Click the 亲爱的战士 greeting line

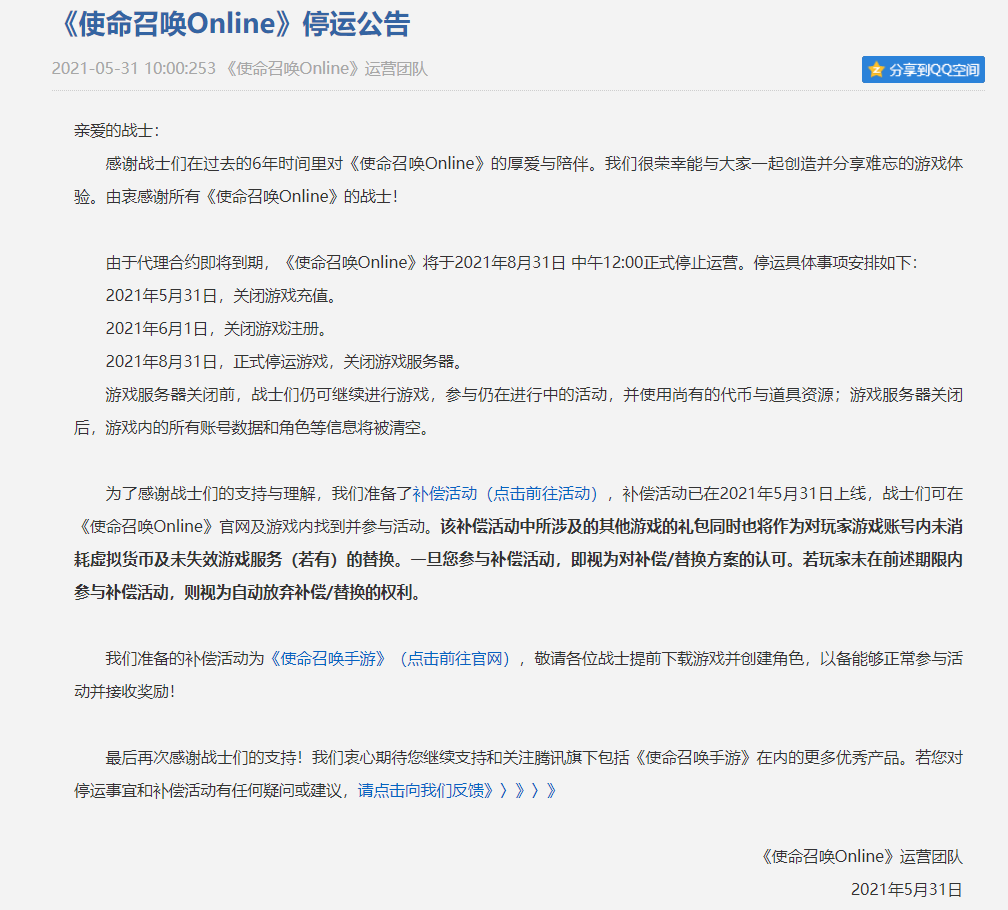tap(116, 130)
